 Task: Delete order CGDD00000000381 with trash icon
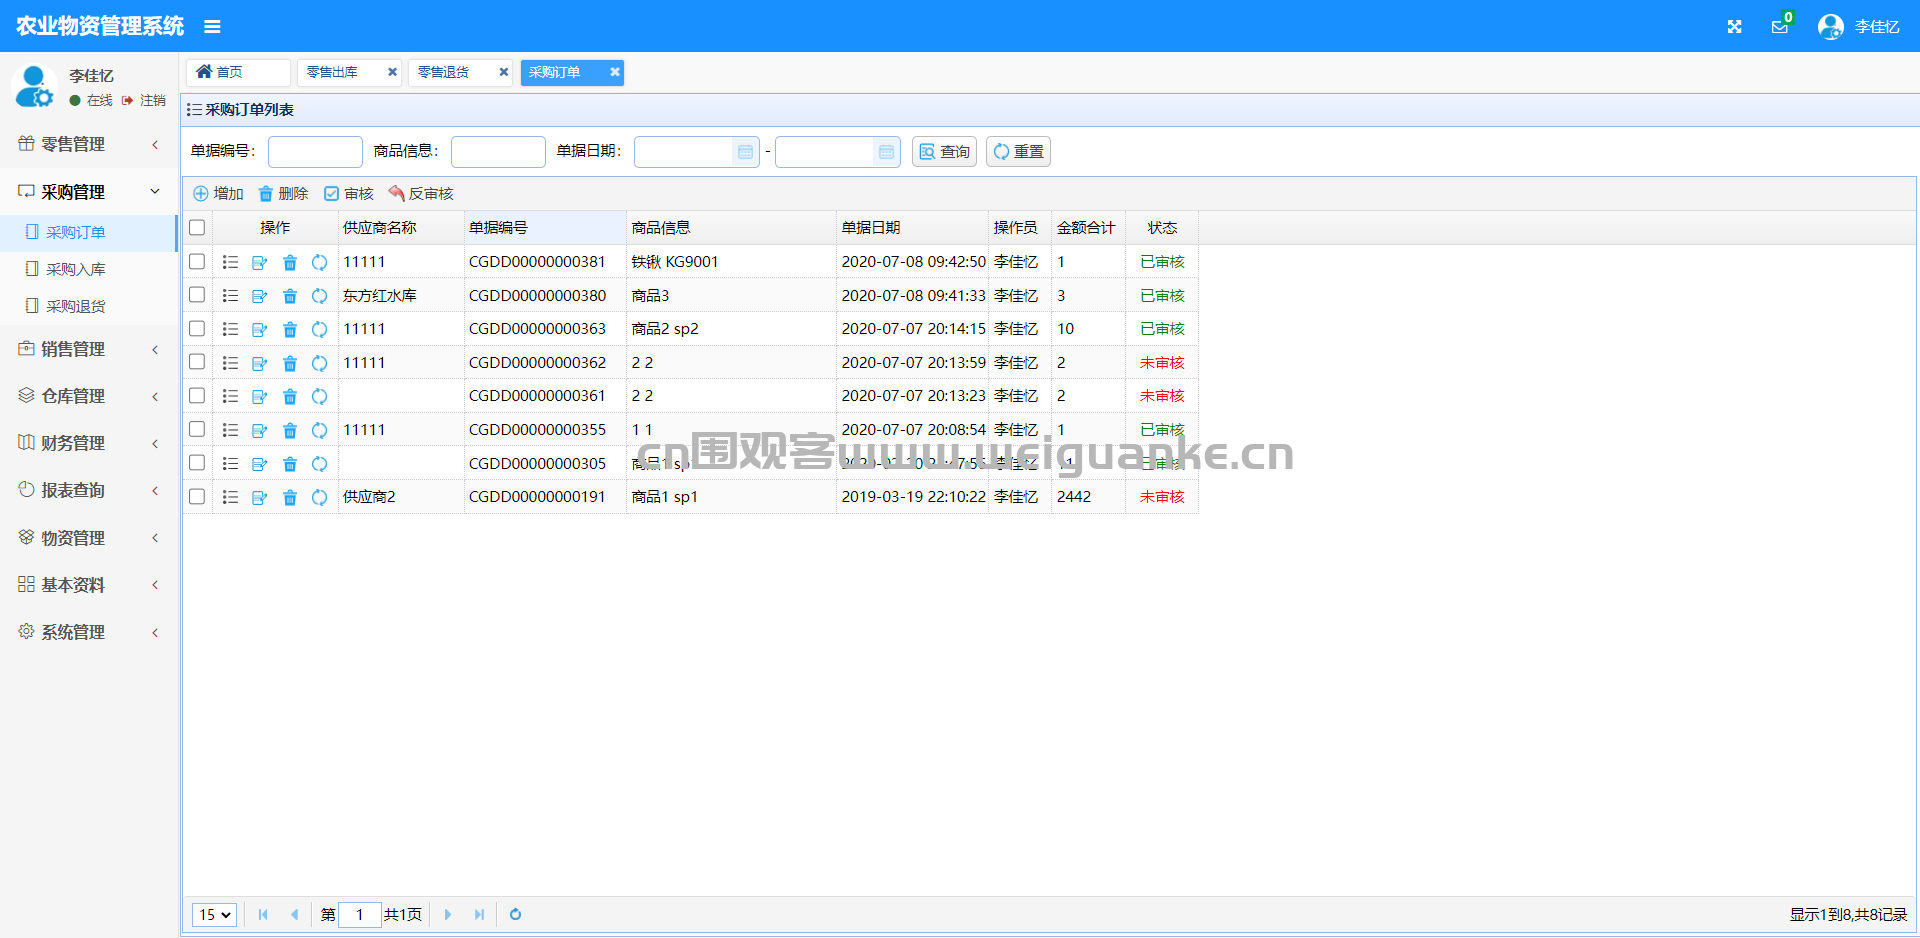290,262
